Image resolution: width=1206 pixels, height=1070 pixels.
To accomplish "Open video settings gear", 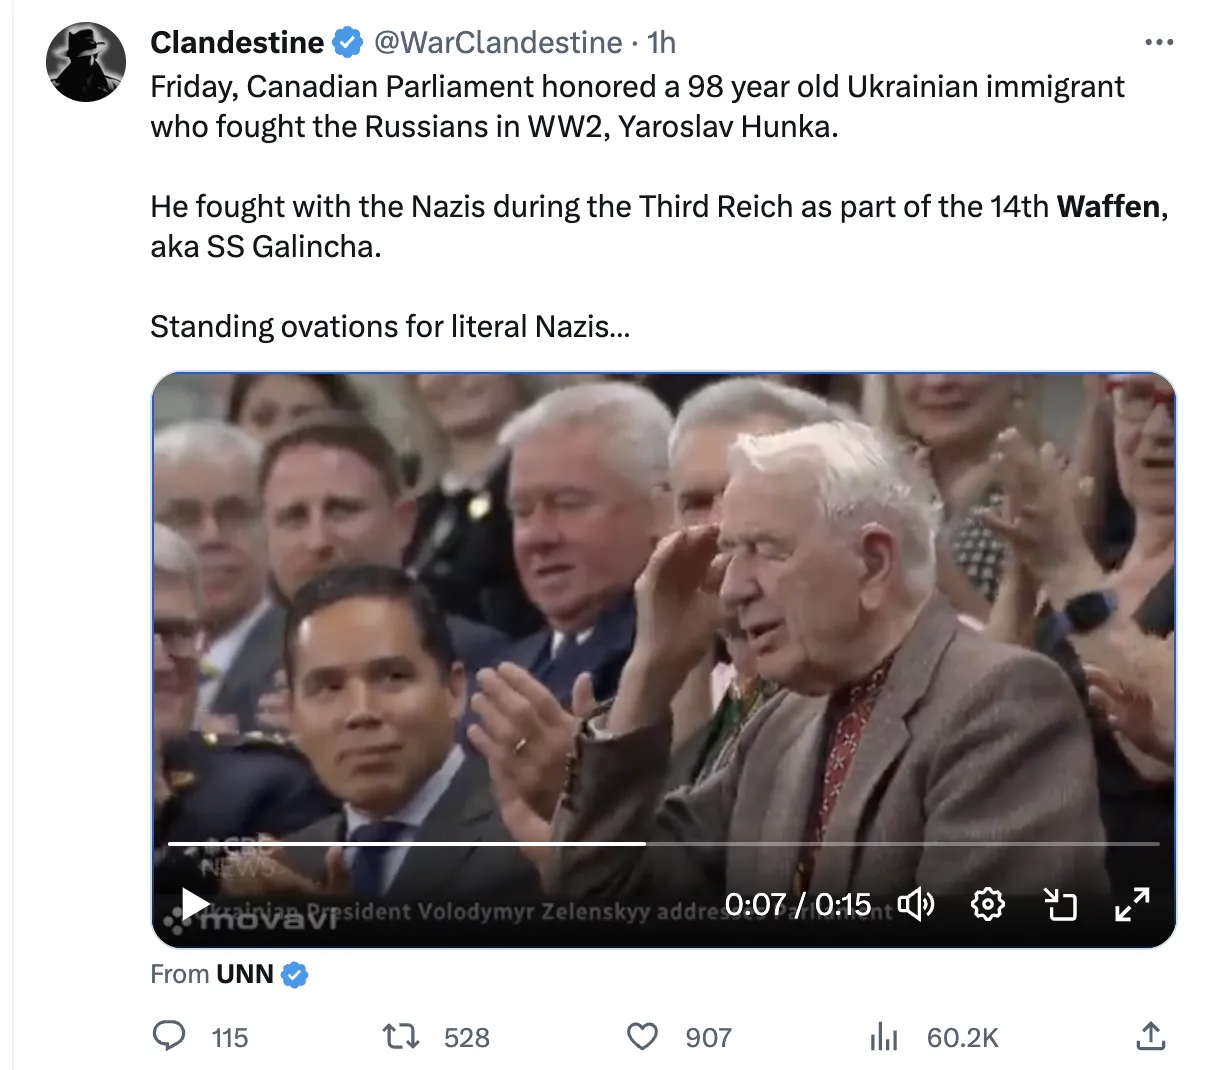I will (x=988, y=905).
